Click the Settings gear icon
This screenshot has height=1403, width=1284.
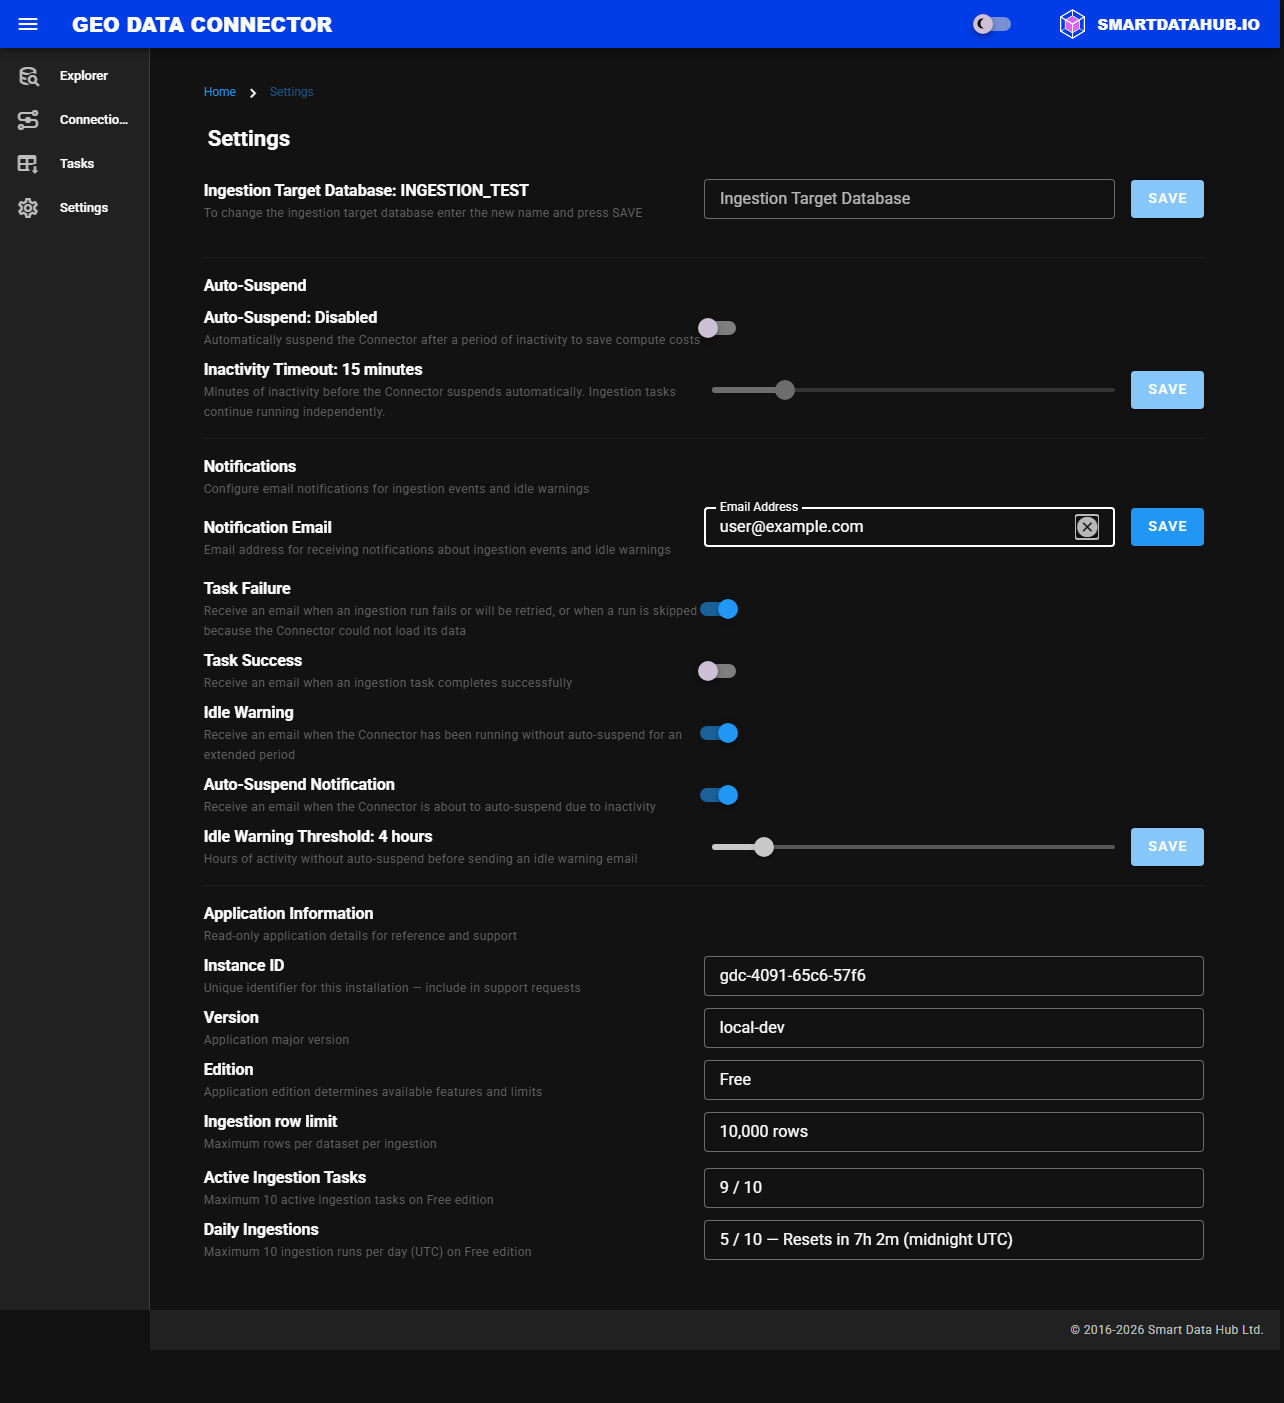pyautogui.click(x=28, y=208)
